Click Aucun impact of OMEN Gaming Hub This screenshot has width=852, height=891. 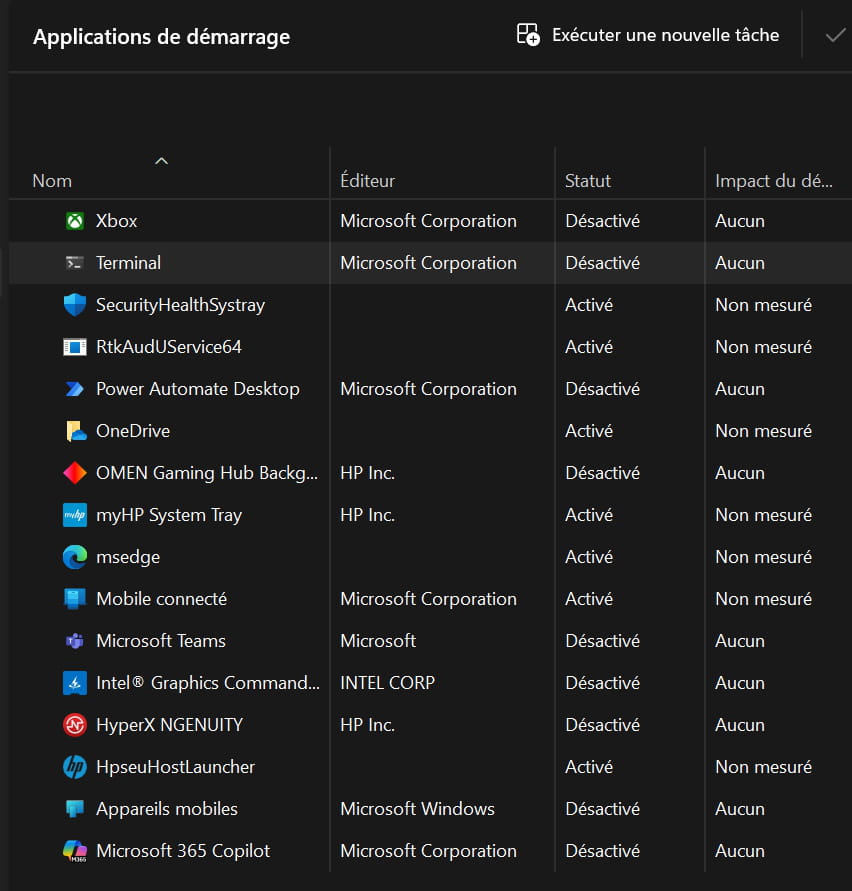coord(739,473)
